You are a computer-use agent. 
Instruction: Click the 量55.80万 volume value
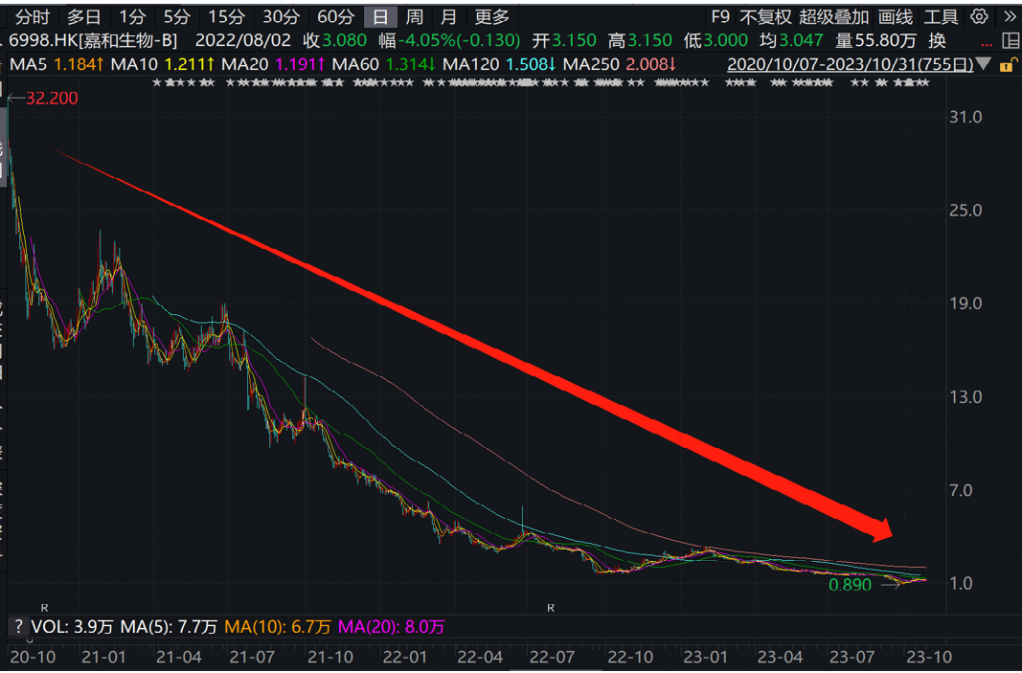point(876,41)
